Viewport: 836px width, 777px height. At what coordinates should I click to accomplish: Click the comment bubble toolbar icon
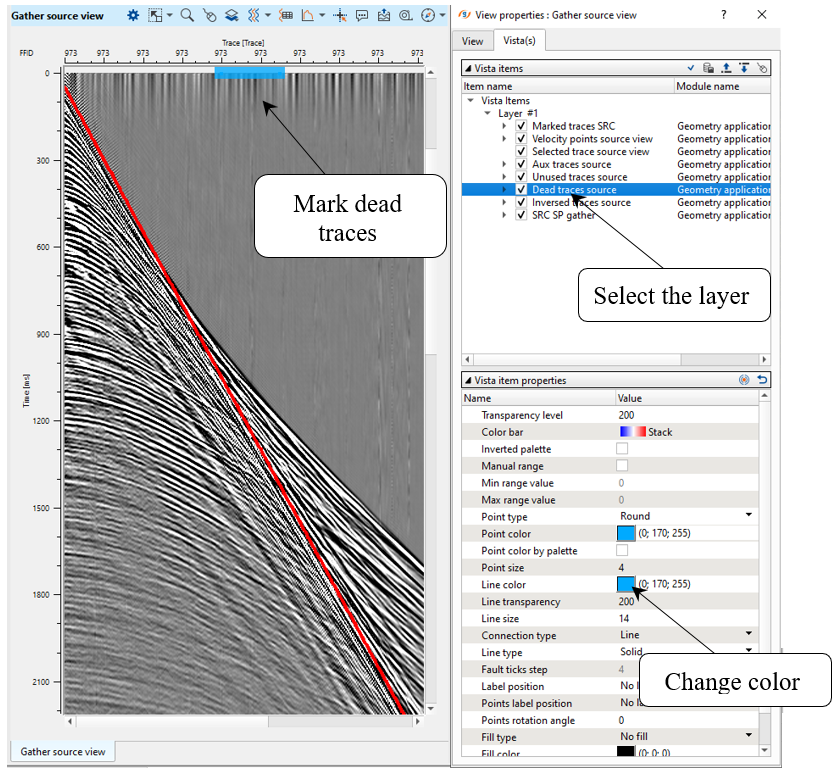[362, 16]
